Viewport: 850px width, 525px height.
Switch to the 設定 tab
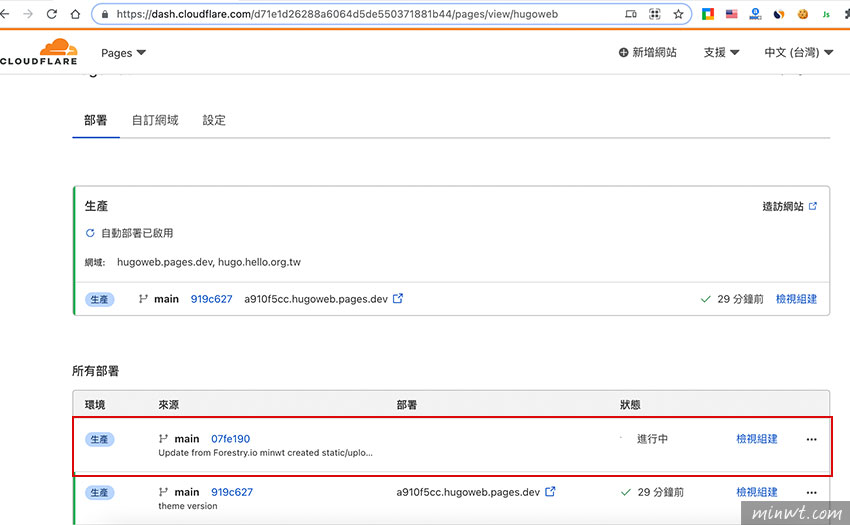214,120
